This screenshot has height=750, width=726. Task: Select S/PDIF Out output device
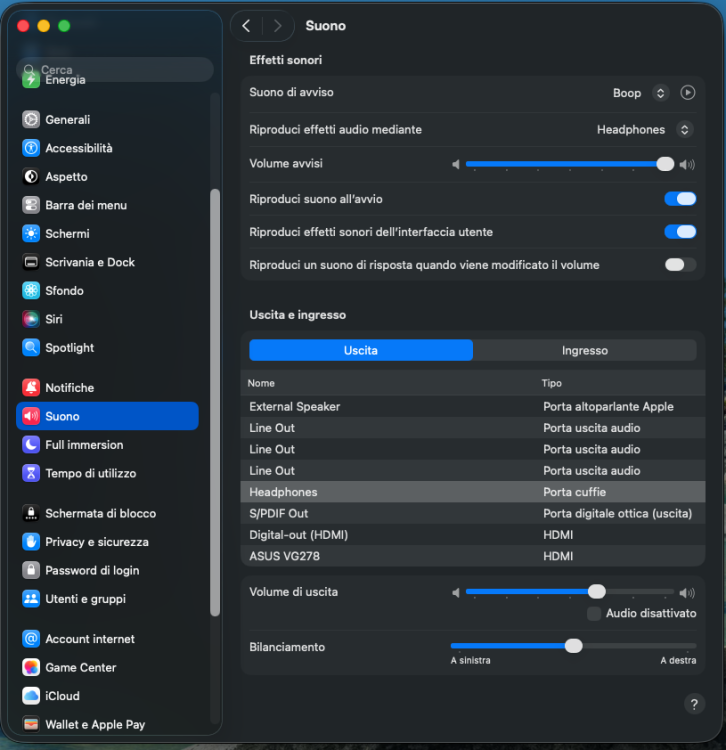pyautogui.click(x=473, y=513)
